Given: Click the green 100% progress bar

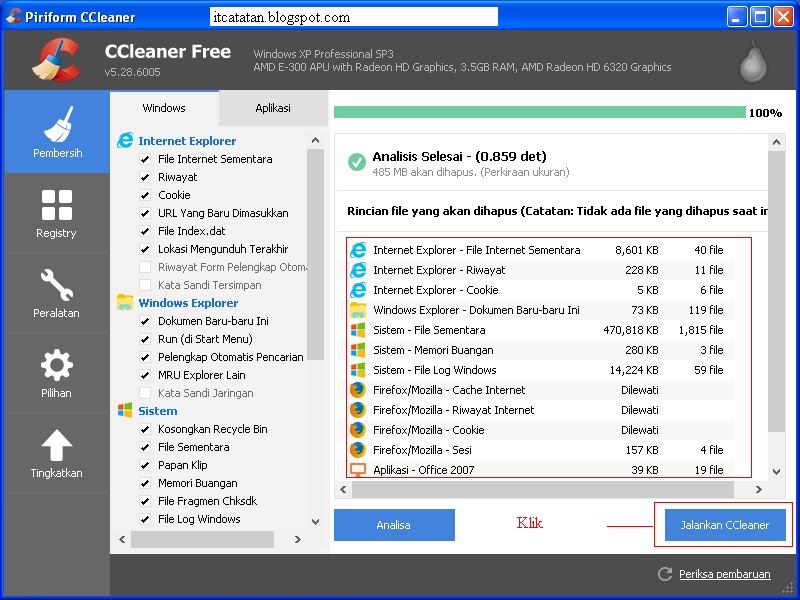Looking at the screenshot, I should coord(540,112).
